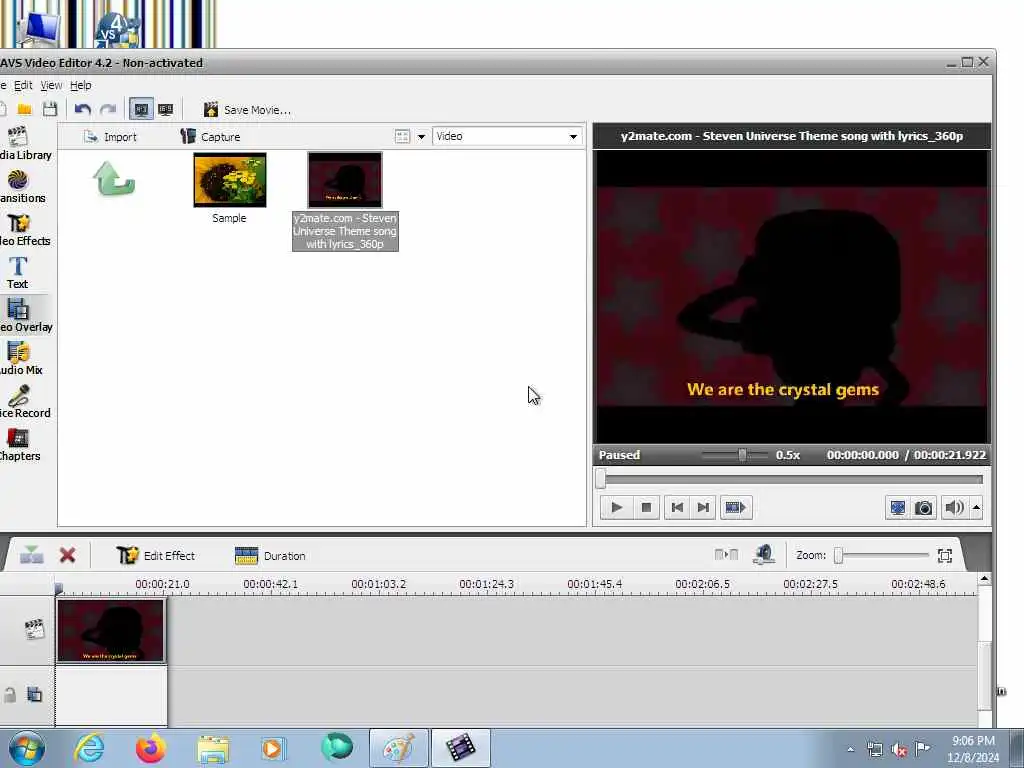The width and height of the screenshot is (1024, 768).
Task: Open the Audio Mix panel
Action: (21, 359)
